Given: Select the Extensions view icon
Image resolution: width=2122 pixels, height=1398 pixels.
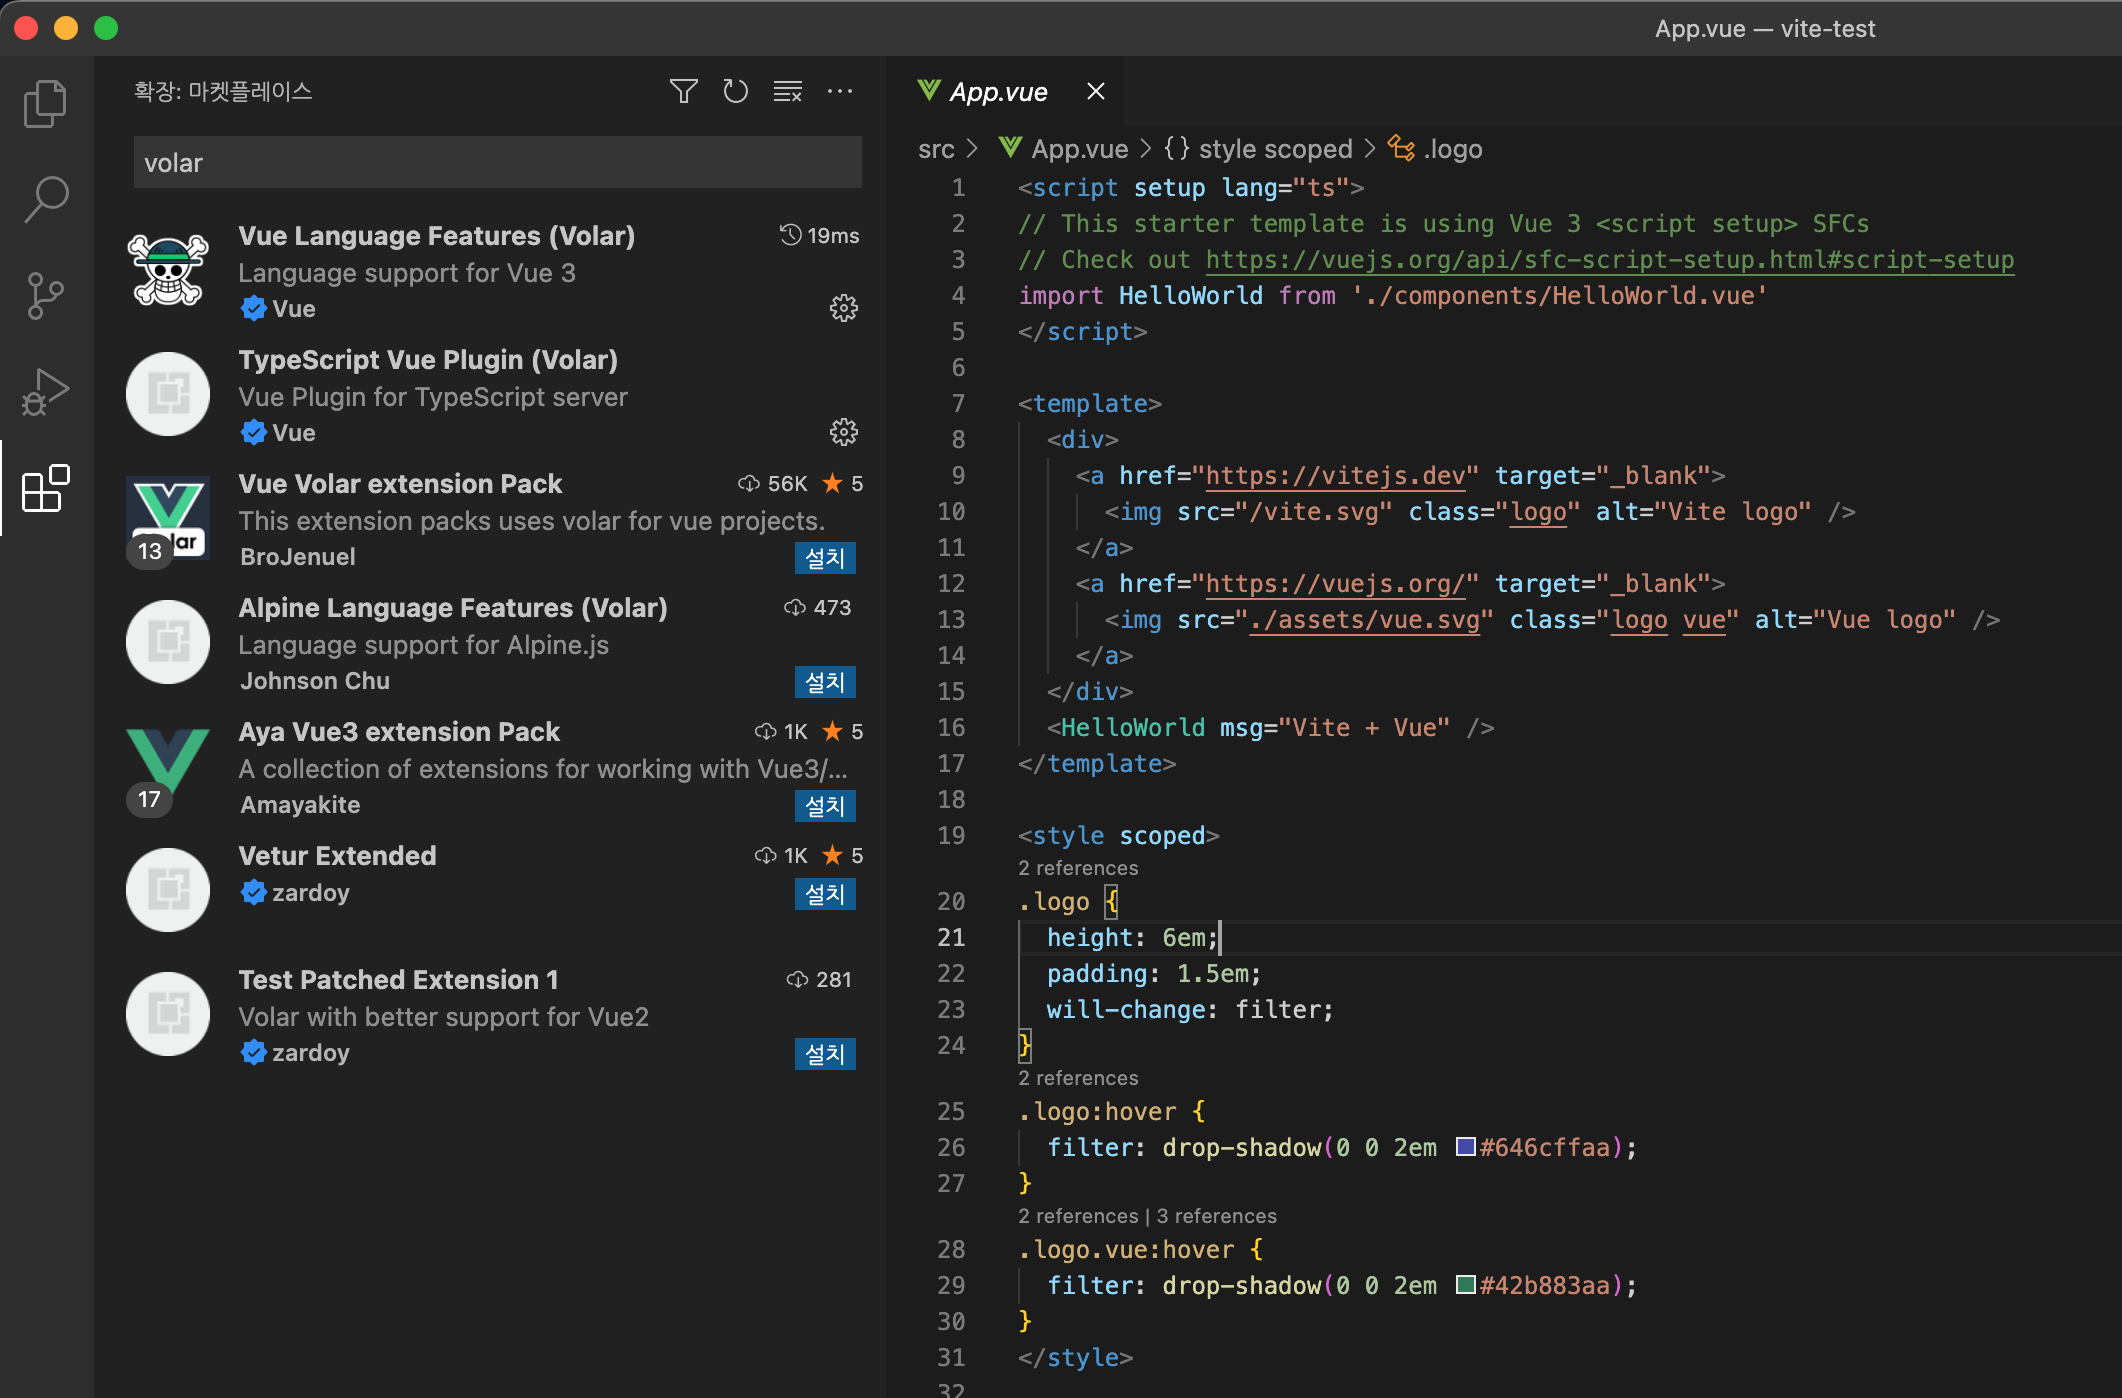Looking at the screenshot, I should pos(46,489).
